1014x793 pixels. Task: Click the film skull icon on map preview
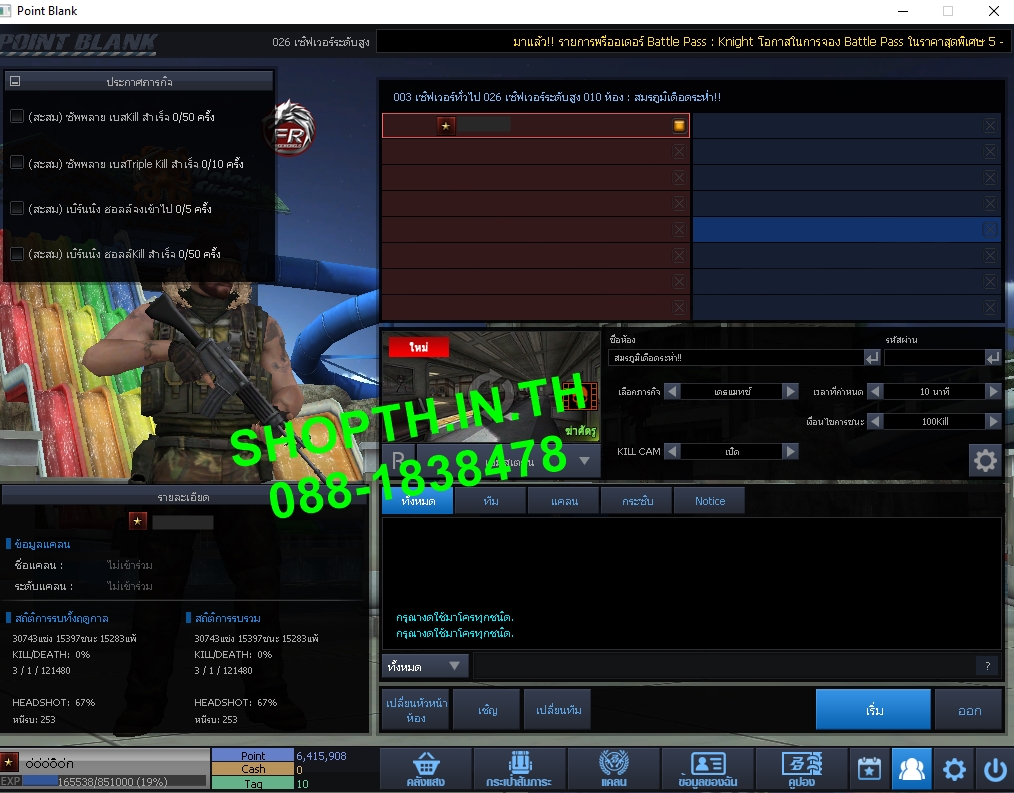click(x=579, y=395)
